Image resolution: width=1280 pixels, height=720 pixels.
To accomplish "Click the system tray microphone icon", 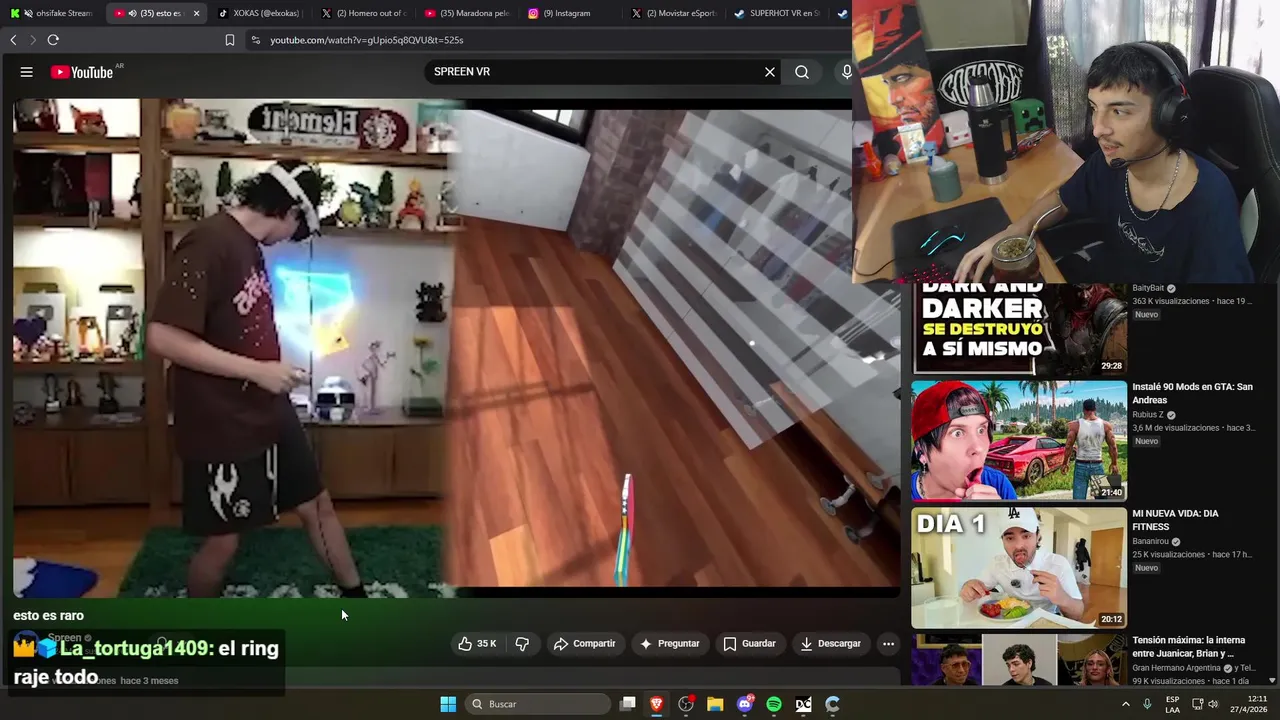I will point(1147,704).
